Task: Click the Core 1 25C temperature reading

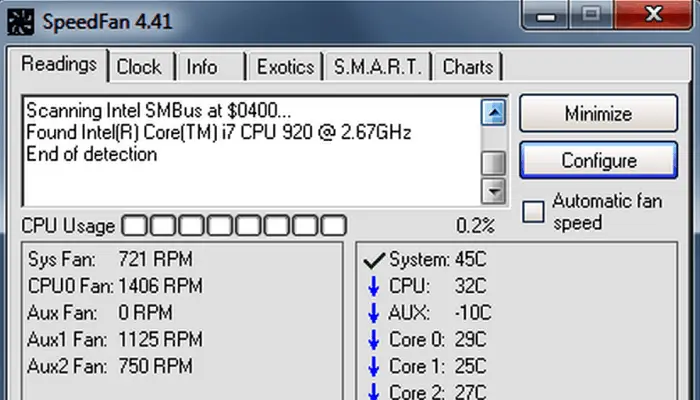Action: (438, 367)
